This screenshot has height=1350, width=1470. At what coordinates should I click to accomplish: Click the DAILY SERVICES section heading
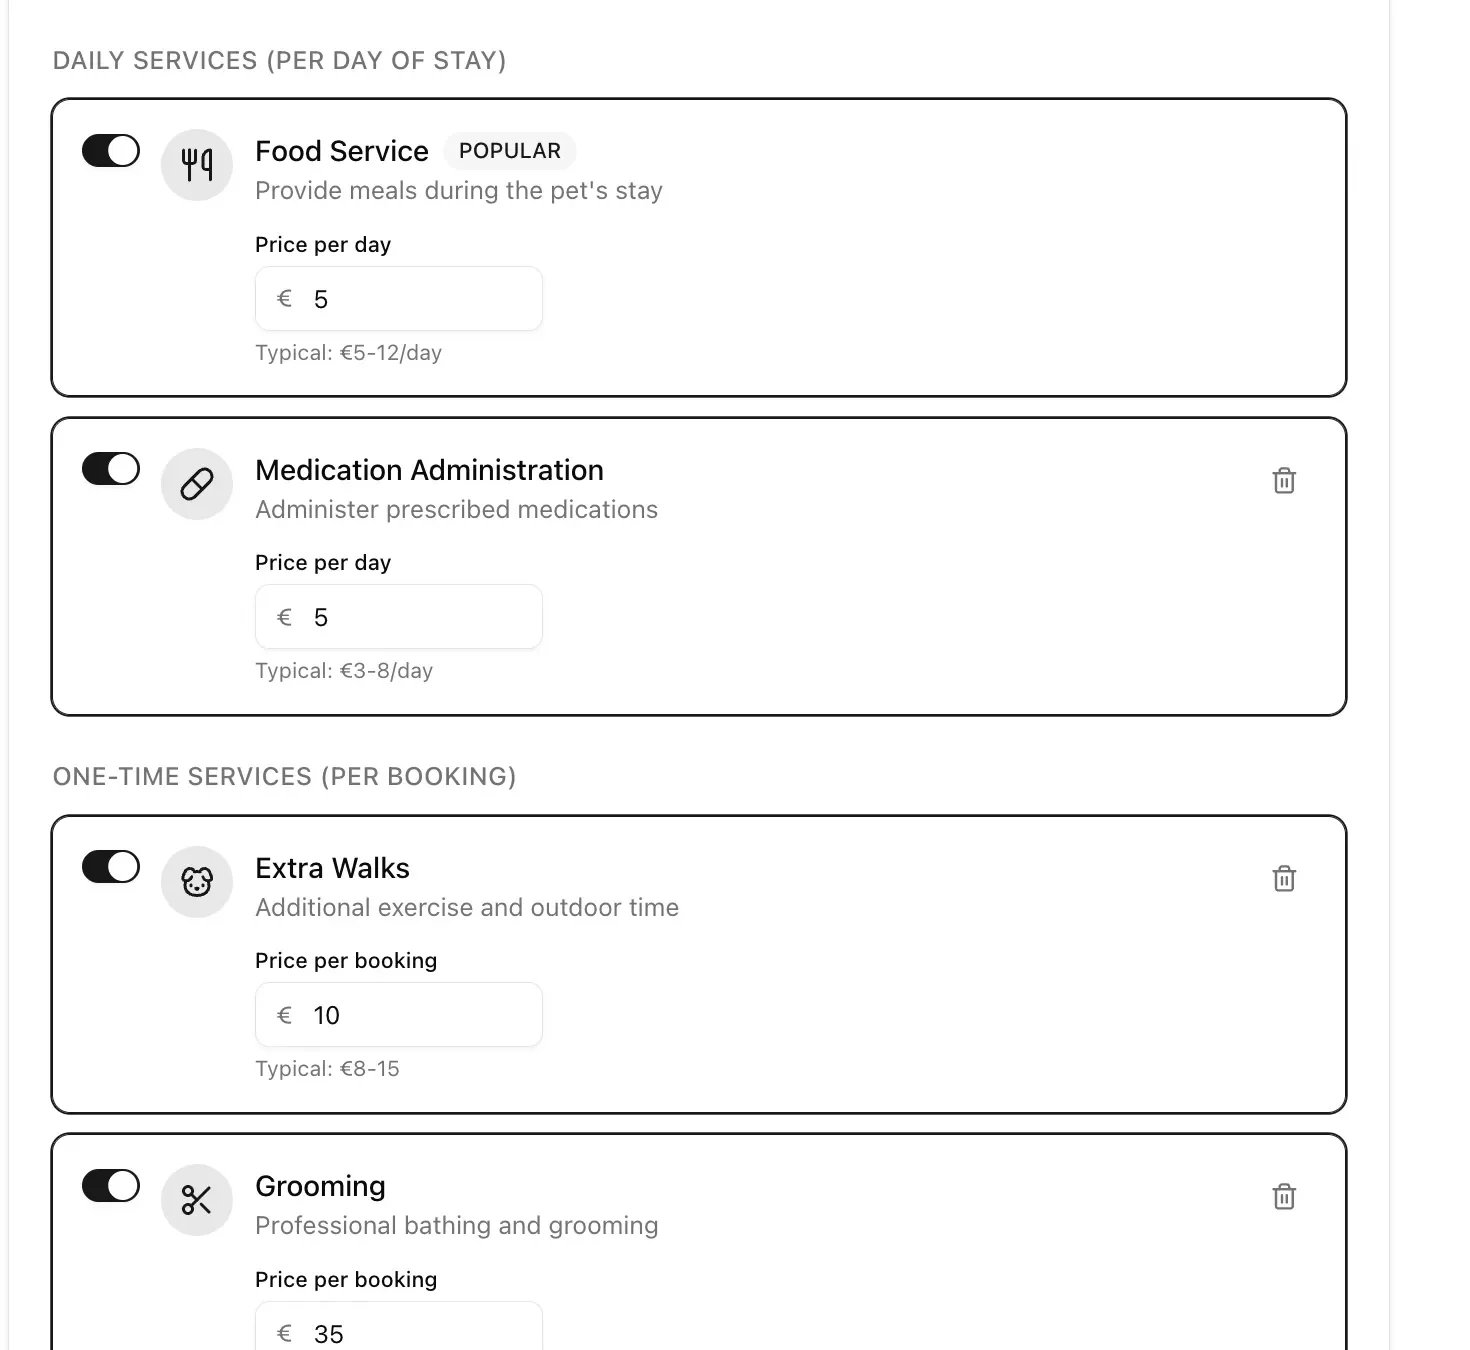click(x=280, y=60)
